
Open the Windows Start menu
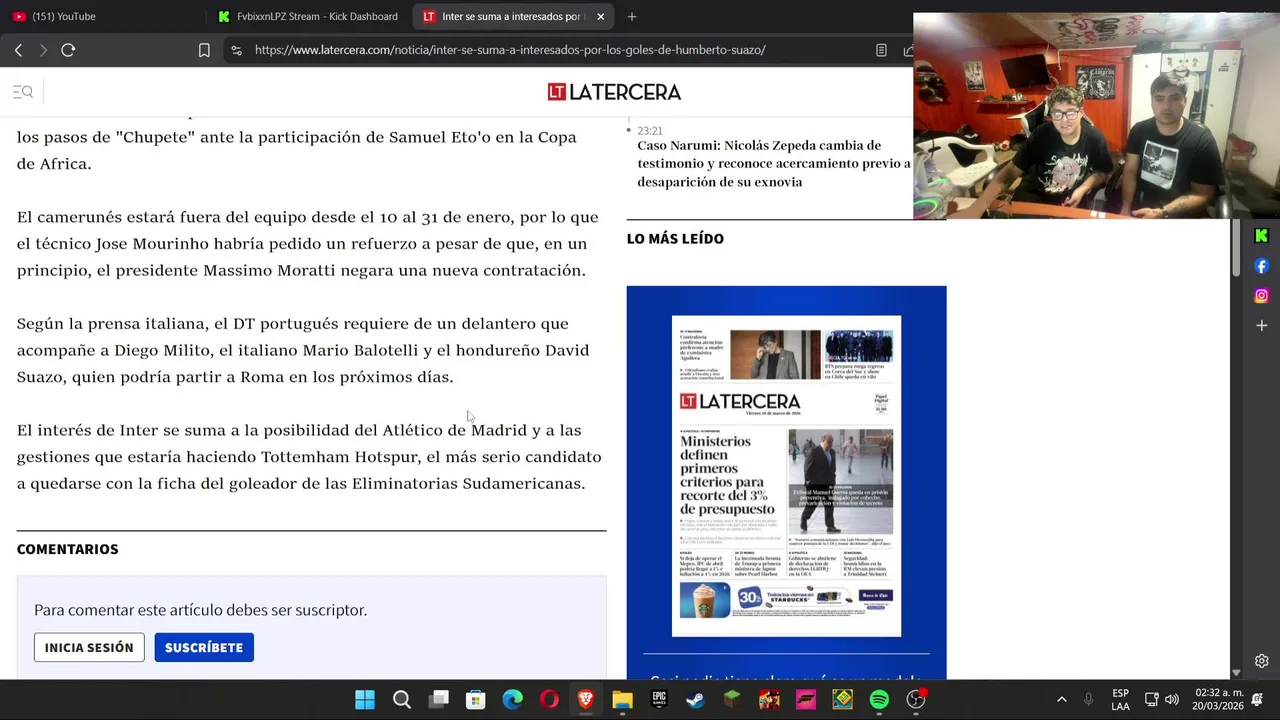pos(365,700)
